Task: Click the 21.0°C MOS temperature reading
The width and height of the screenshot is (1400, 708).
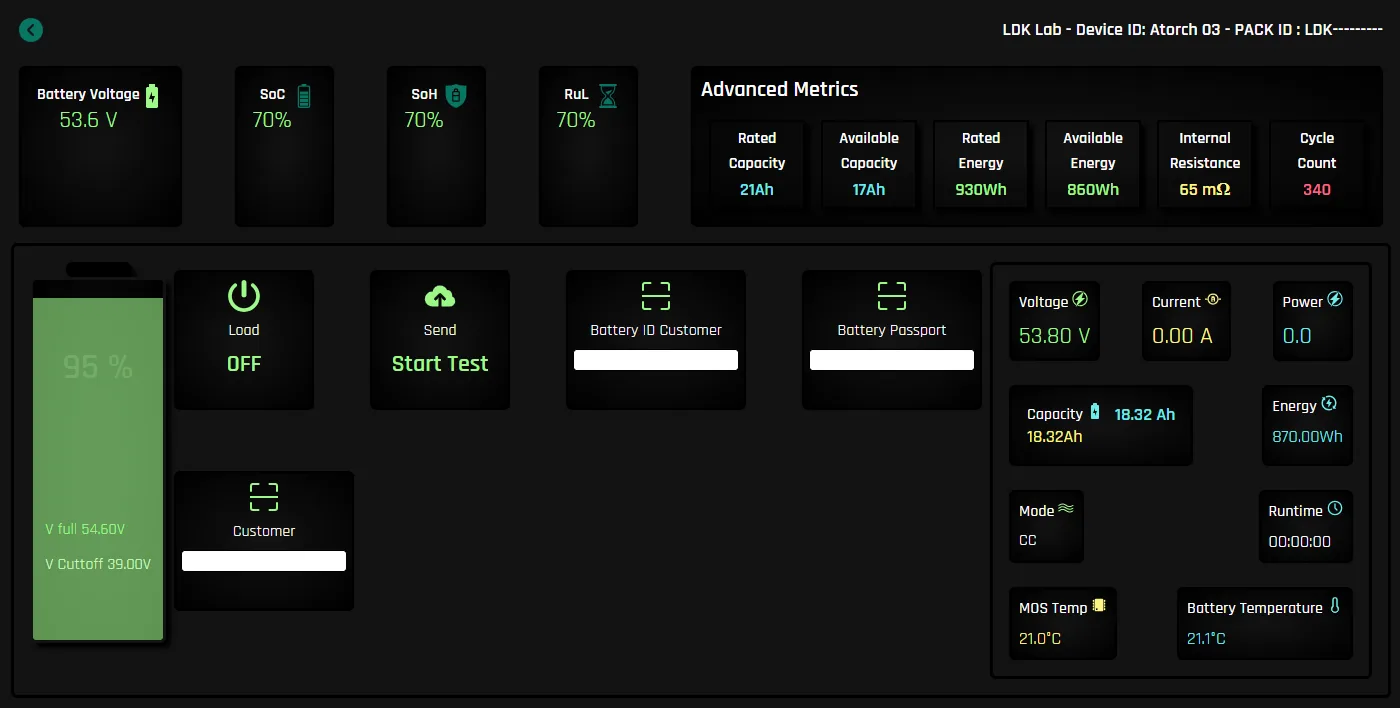Action: [x=1040, y=638]
